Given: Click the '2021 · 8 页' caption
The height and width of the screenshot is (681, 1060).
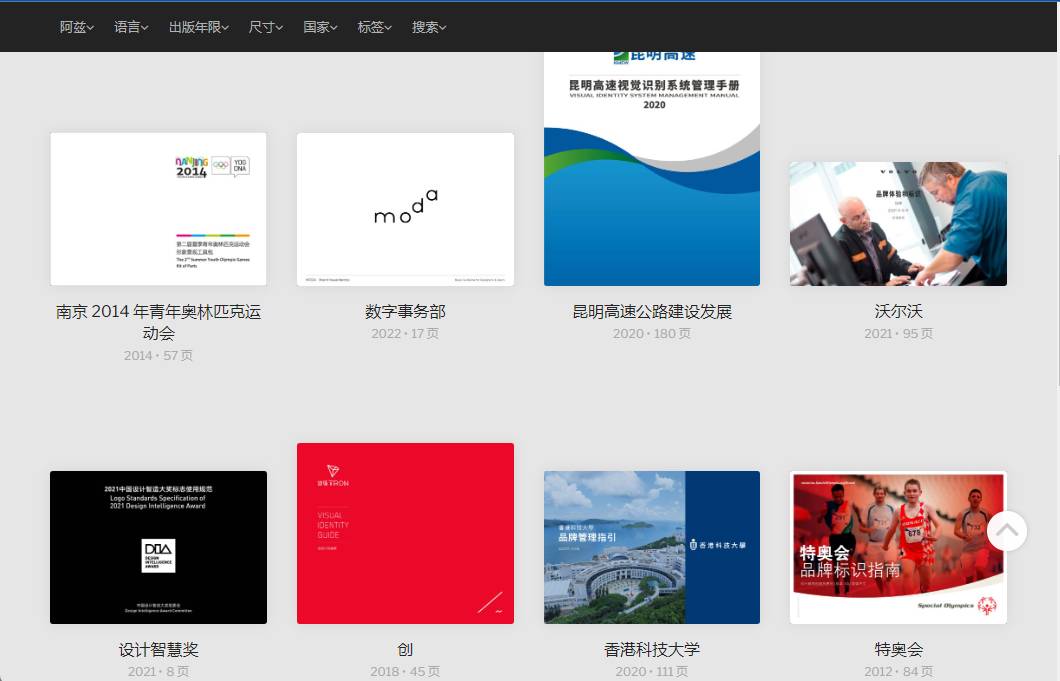Looking at the screenshot, I should pos(158,672).
